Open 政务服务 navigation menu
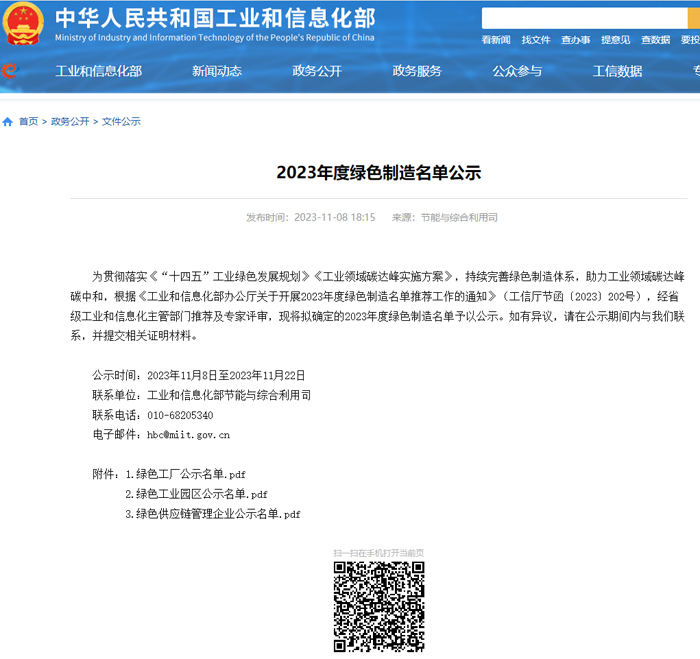Screen dimensions: 700x659 [417, 71]
